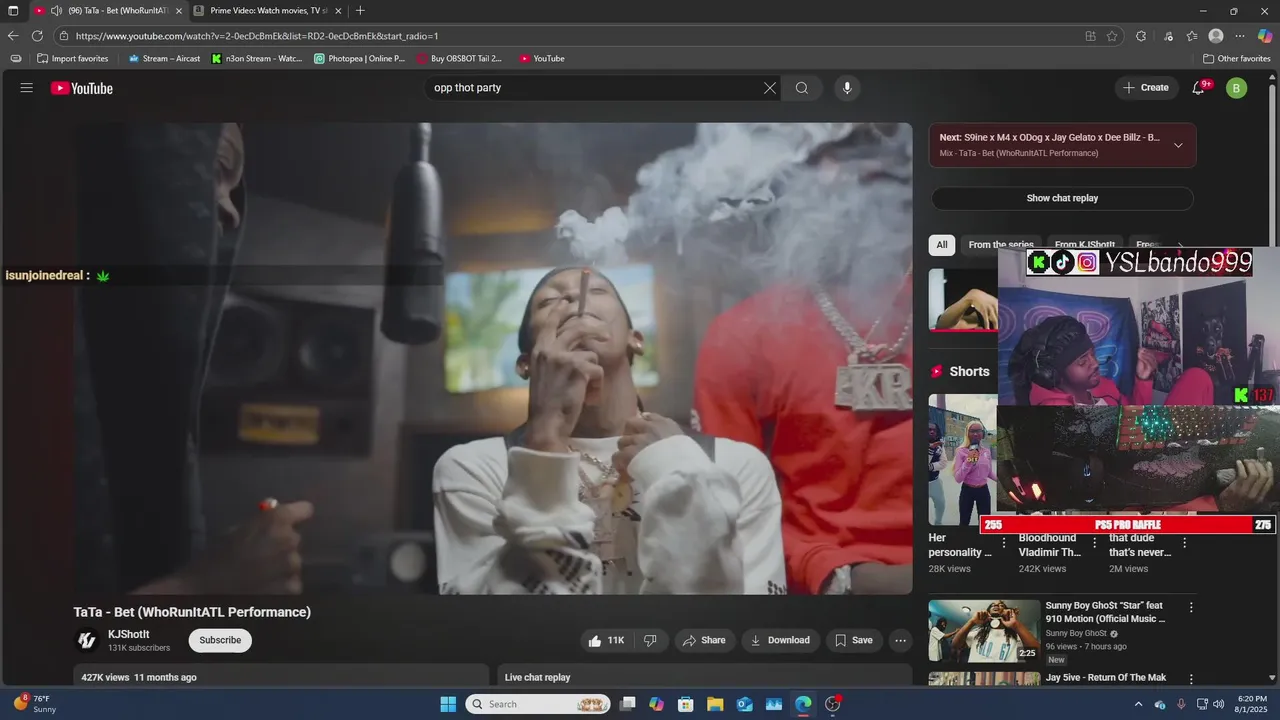1280x720 pixels.
Task: Click the browser address bar URL
Action: click(x=257, y=36)
